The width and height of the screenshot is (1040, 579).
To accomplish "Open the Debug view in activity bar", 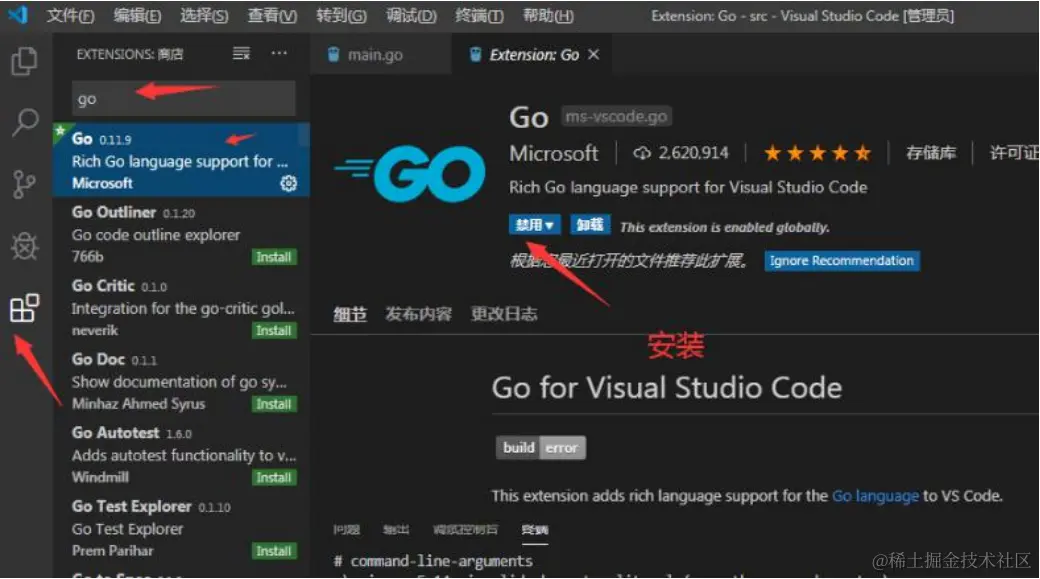I will tap(25, 246).
